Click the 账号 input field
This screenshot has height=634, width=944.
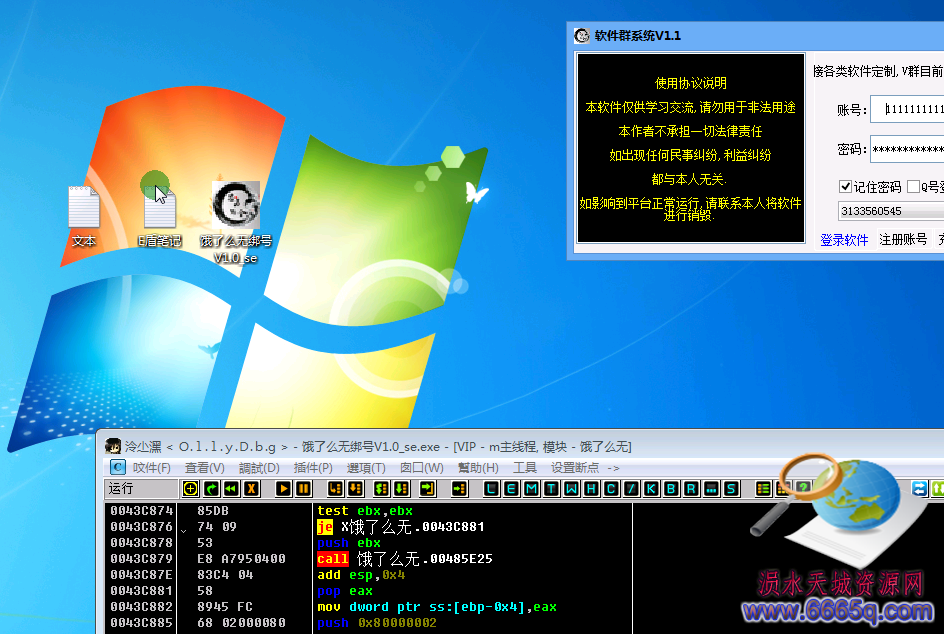point(907,110)
